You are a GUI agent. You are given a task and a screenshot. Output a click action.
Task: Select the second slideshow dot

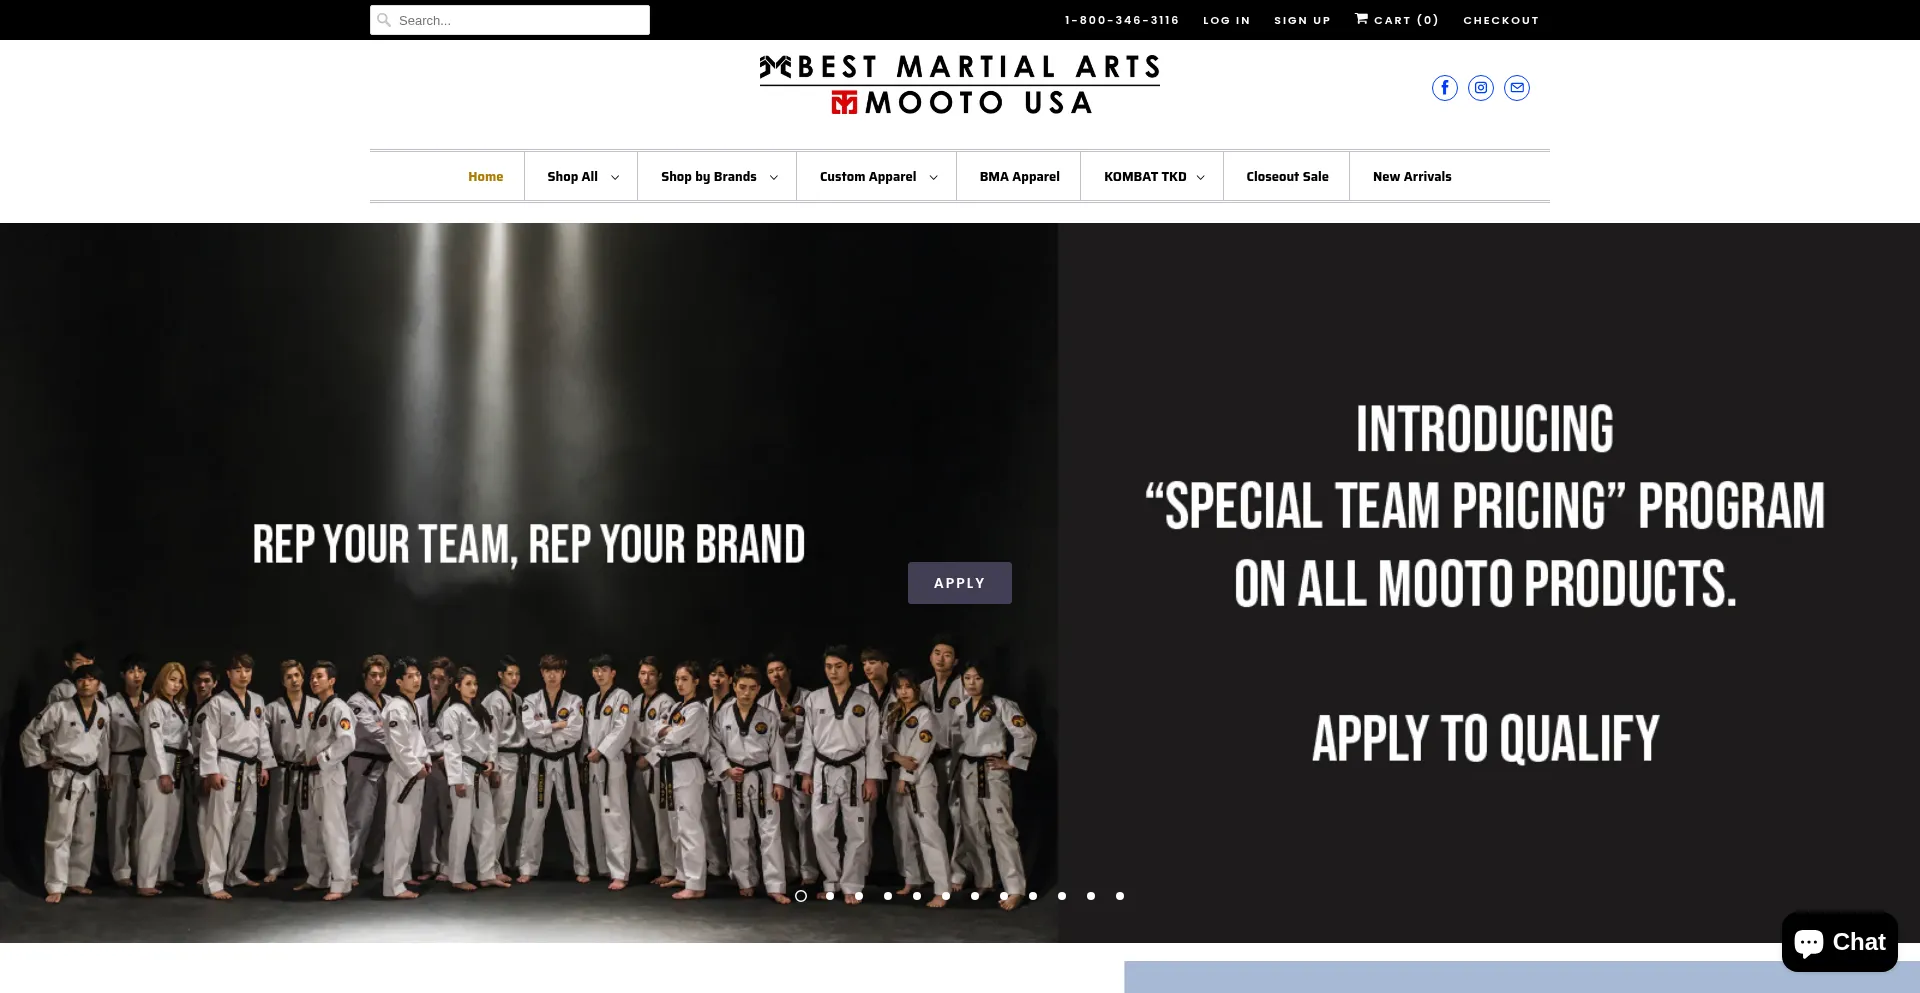(x=830, y=896)
